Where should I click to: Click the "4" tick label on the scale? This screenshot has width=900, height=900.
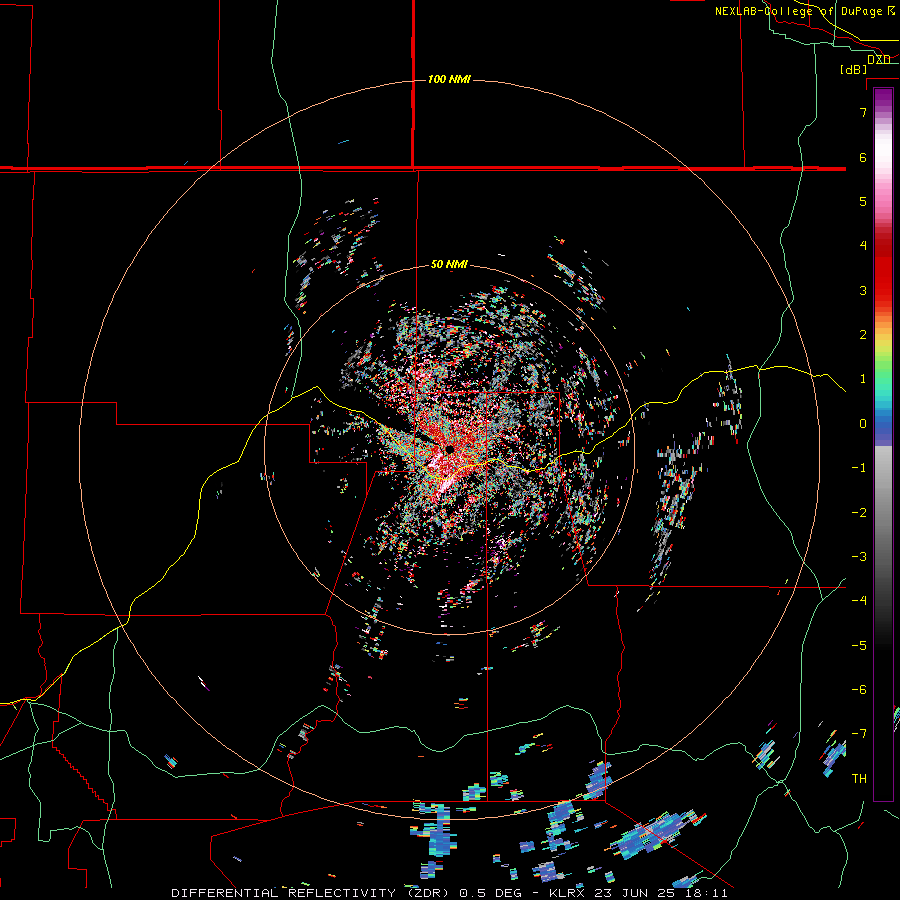[x=863, y=246]
